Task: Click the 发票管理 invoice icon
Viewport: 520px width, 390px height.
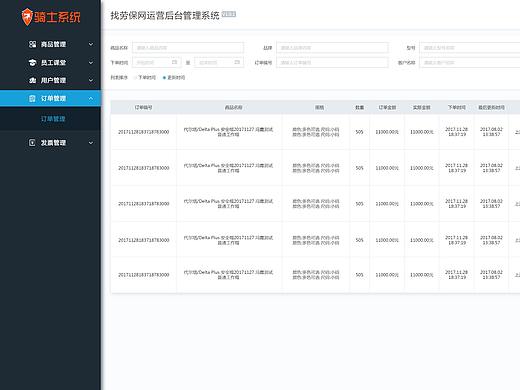Action: pos(32,143)
